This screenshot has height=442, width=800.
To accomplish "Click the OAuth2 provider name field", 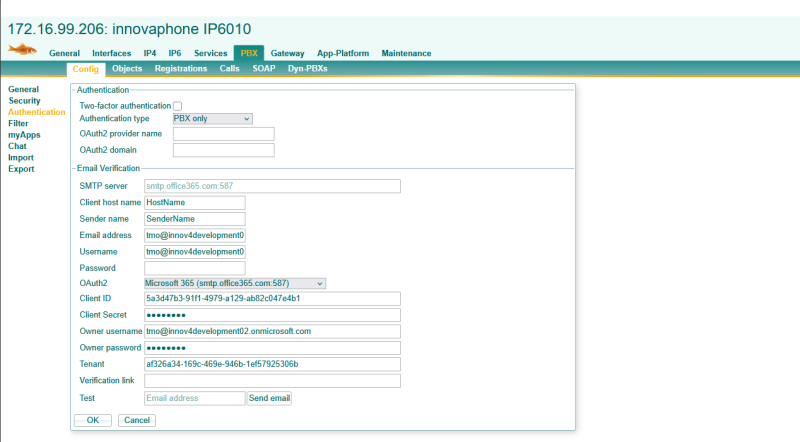I will point(223,134).
